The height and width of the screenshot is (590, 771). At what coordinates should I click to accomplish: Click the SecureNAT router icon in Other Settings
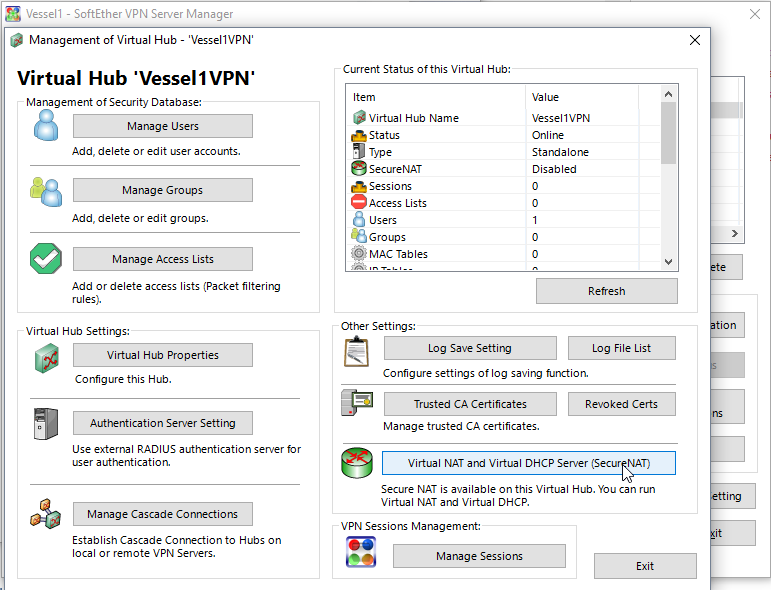pos(357,462)
